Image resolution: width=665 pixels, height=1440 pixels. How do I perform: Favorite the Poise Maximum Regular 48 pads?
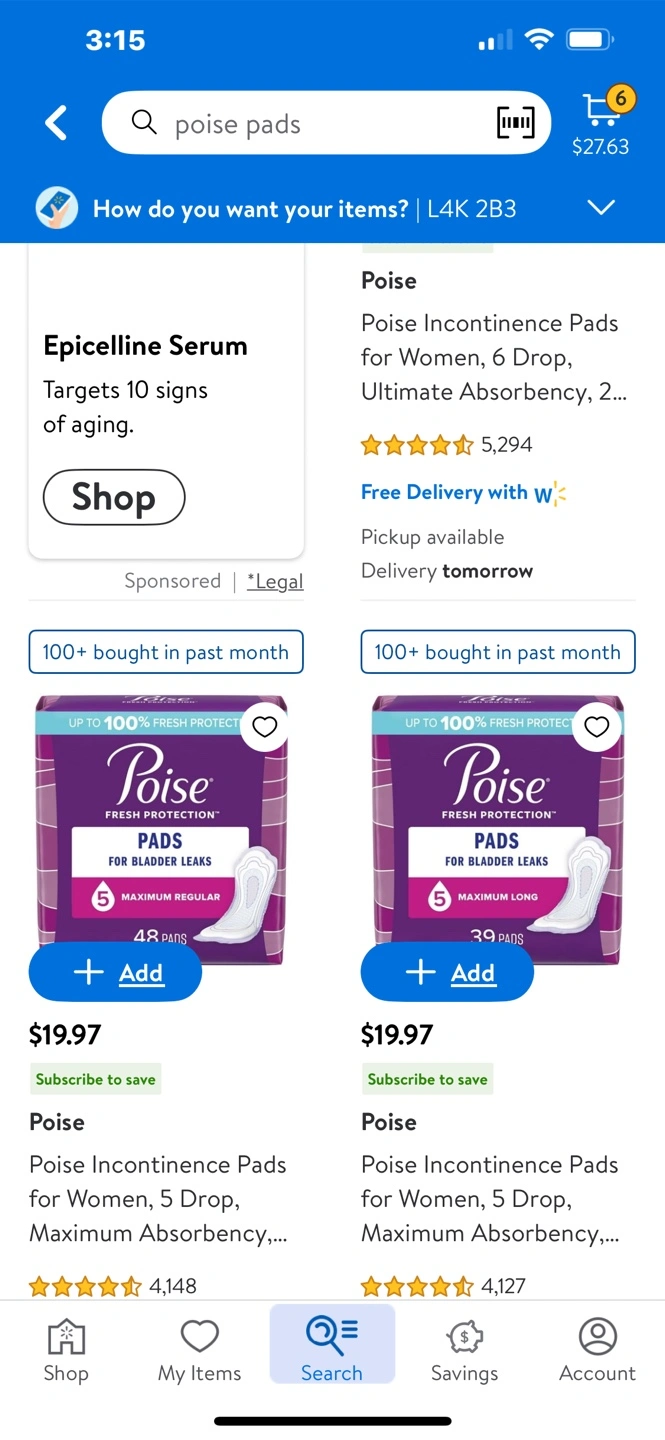pyautogui.click(x=264, y=727)
